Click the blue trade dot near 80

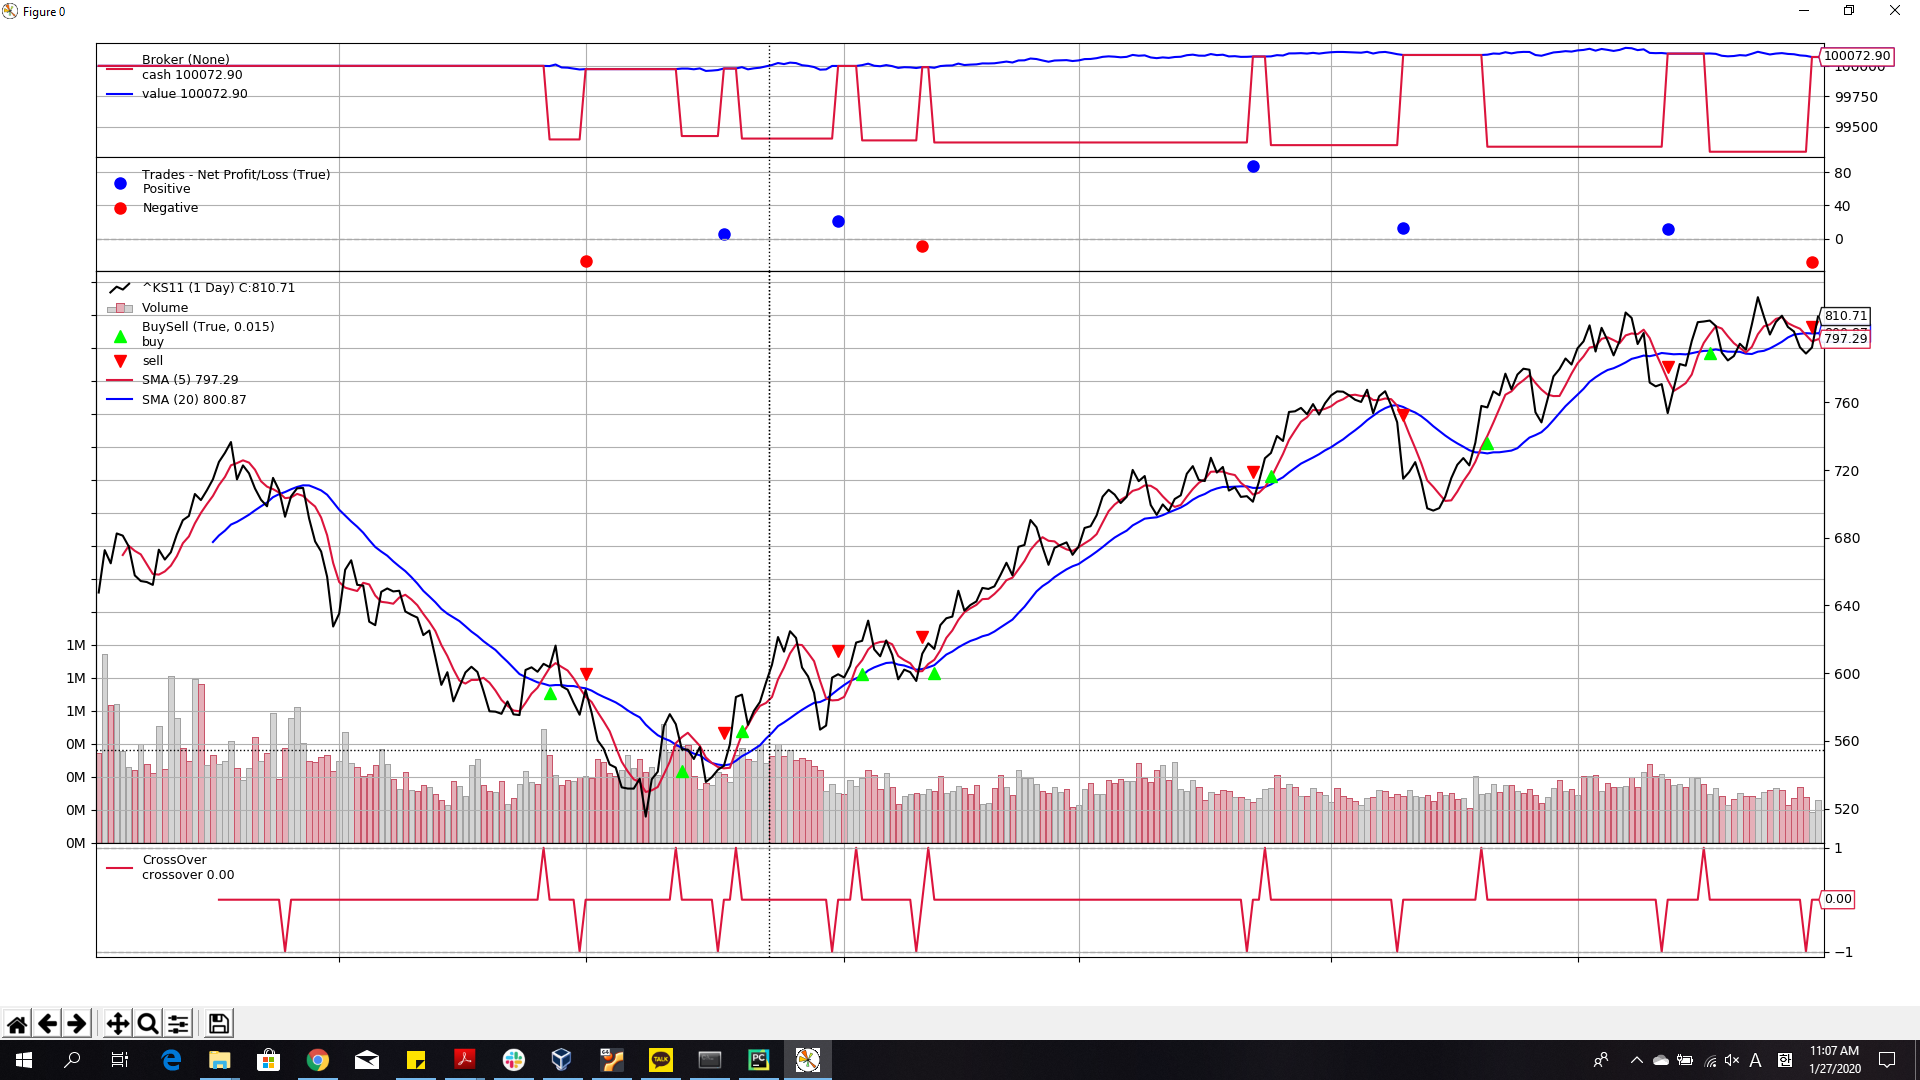(x=1253, y=166)
